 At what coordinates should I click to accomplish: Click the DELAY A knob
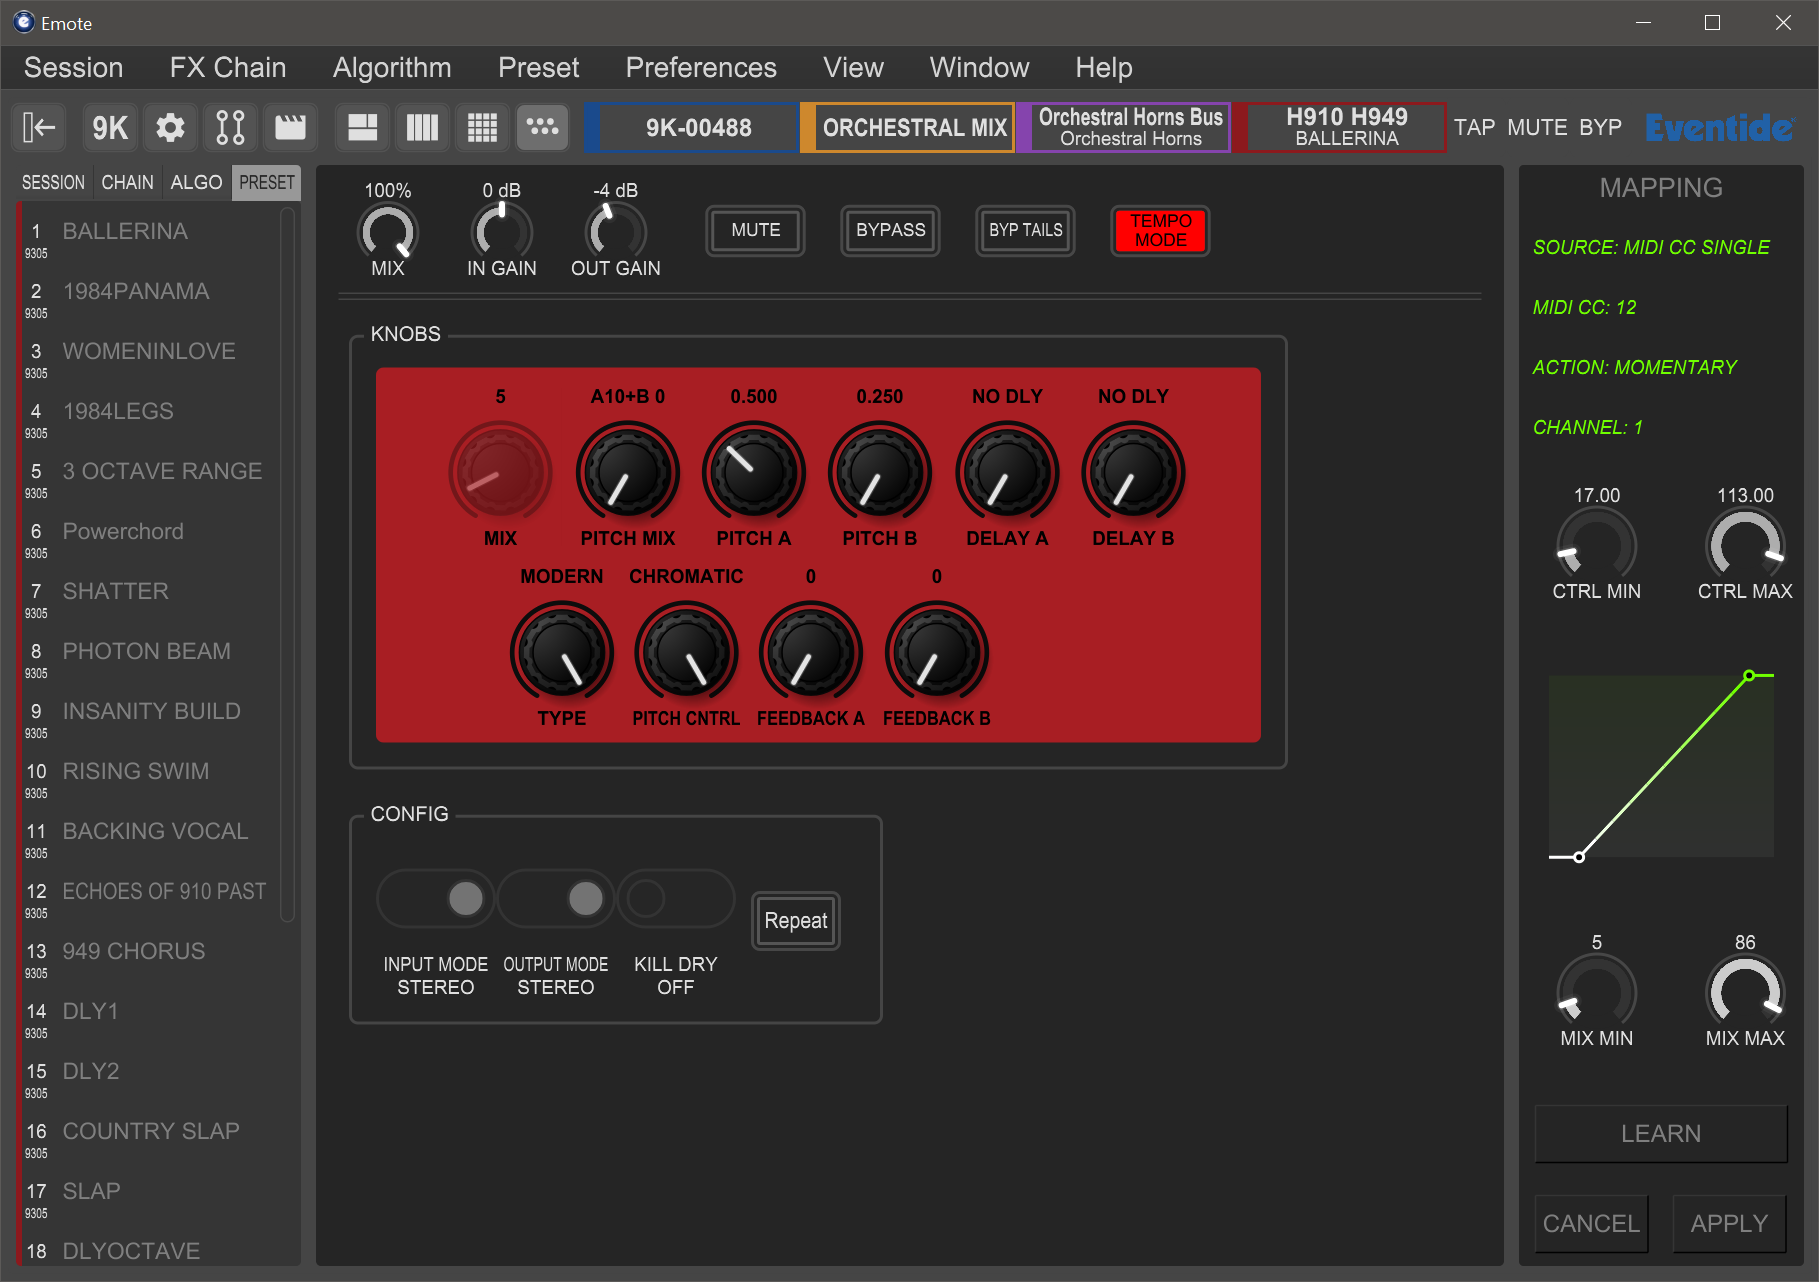tap(1007, 471)
